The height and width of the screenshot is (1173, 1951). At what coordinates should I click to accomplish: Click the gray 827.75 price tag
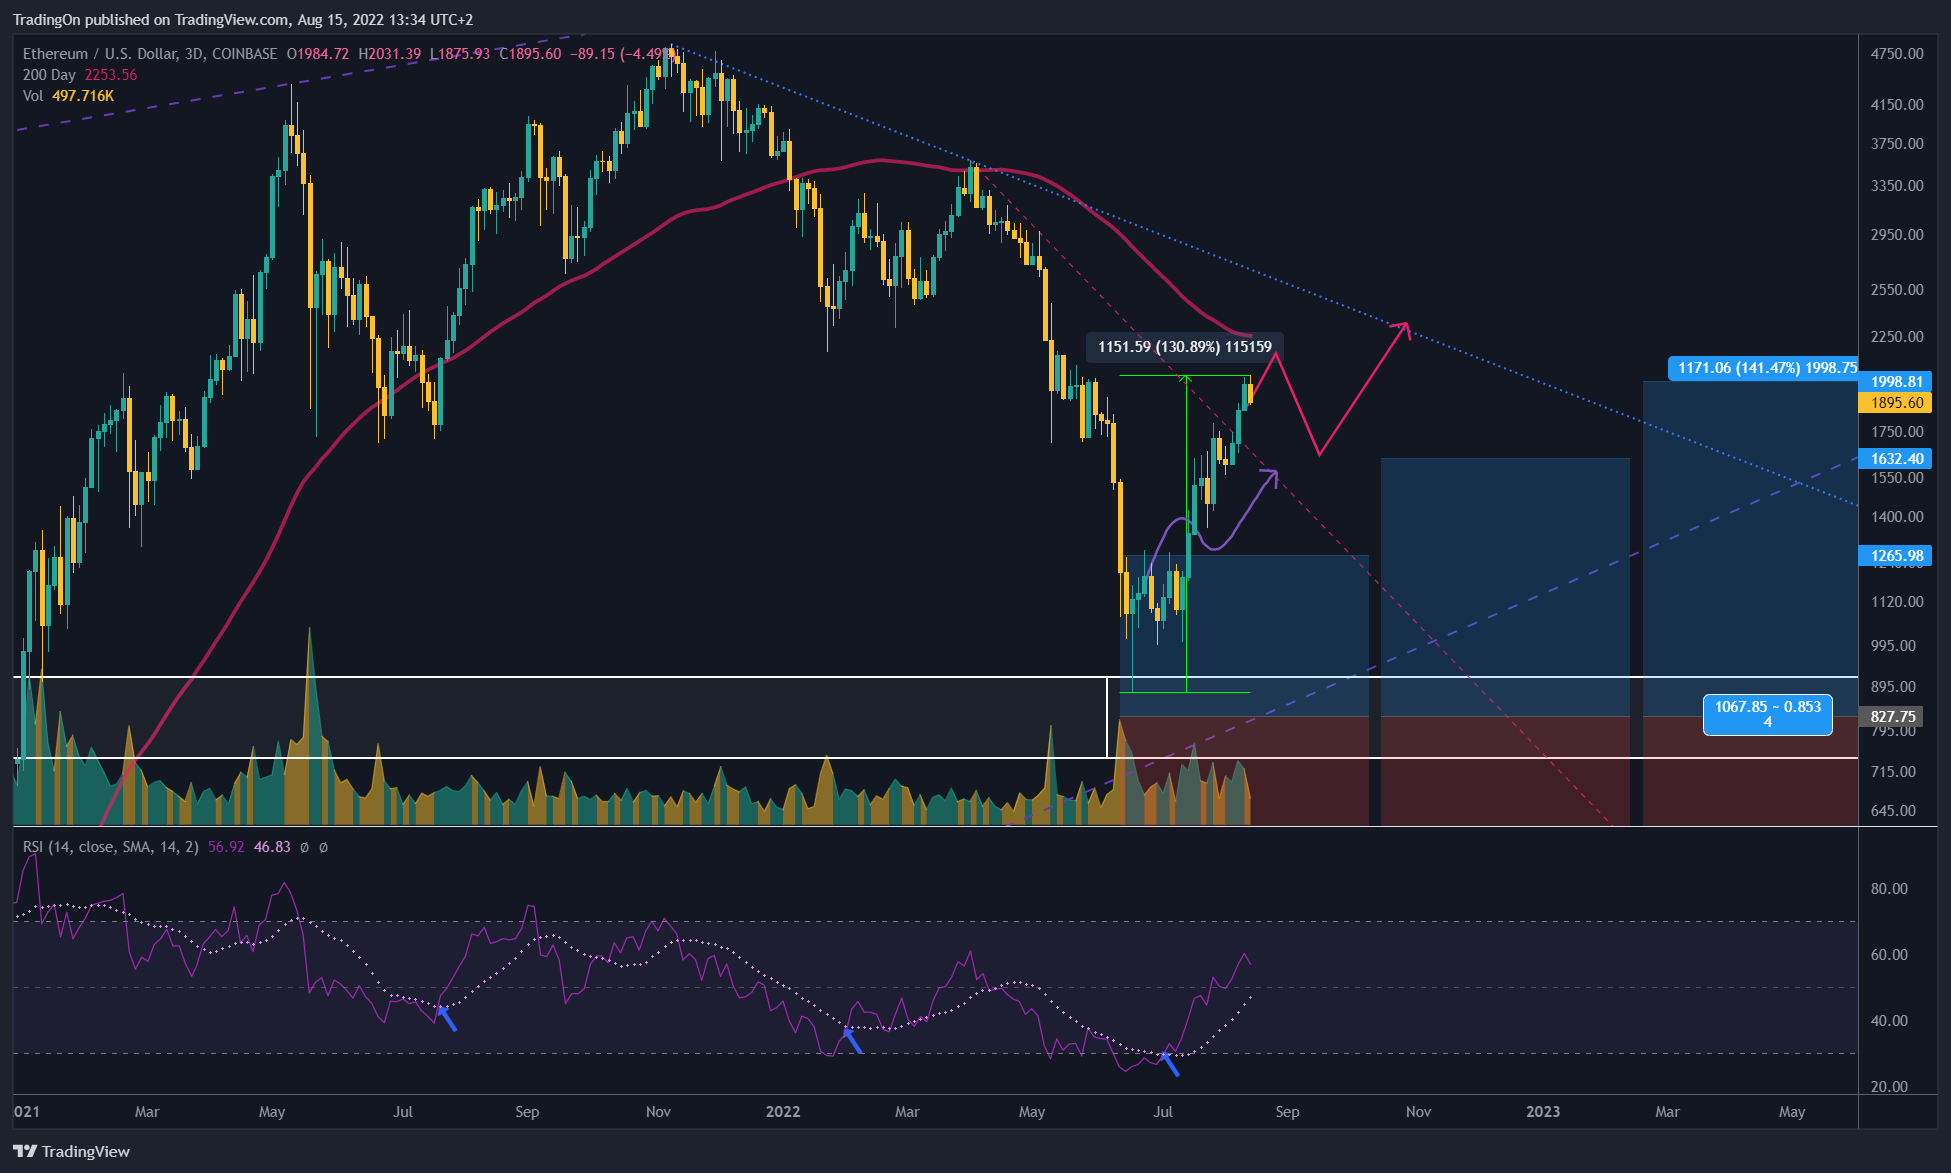(1893, 716)
